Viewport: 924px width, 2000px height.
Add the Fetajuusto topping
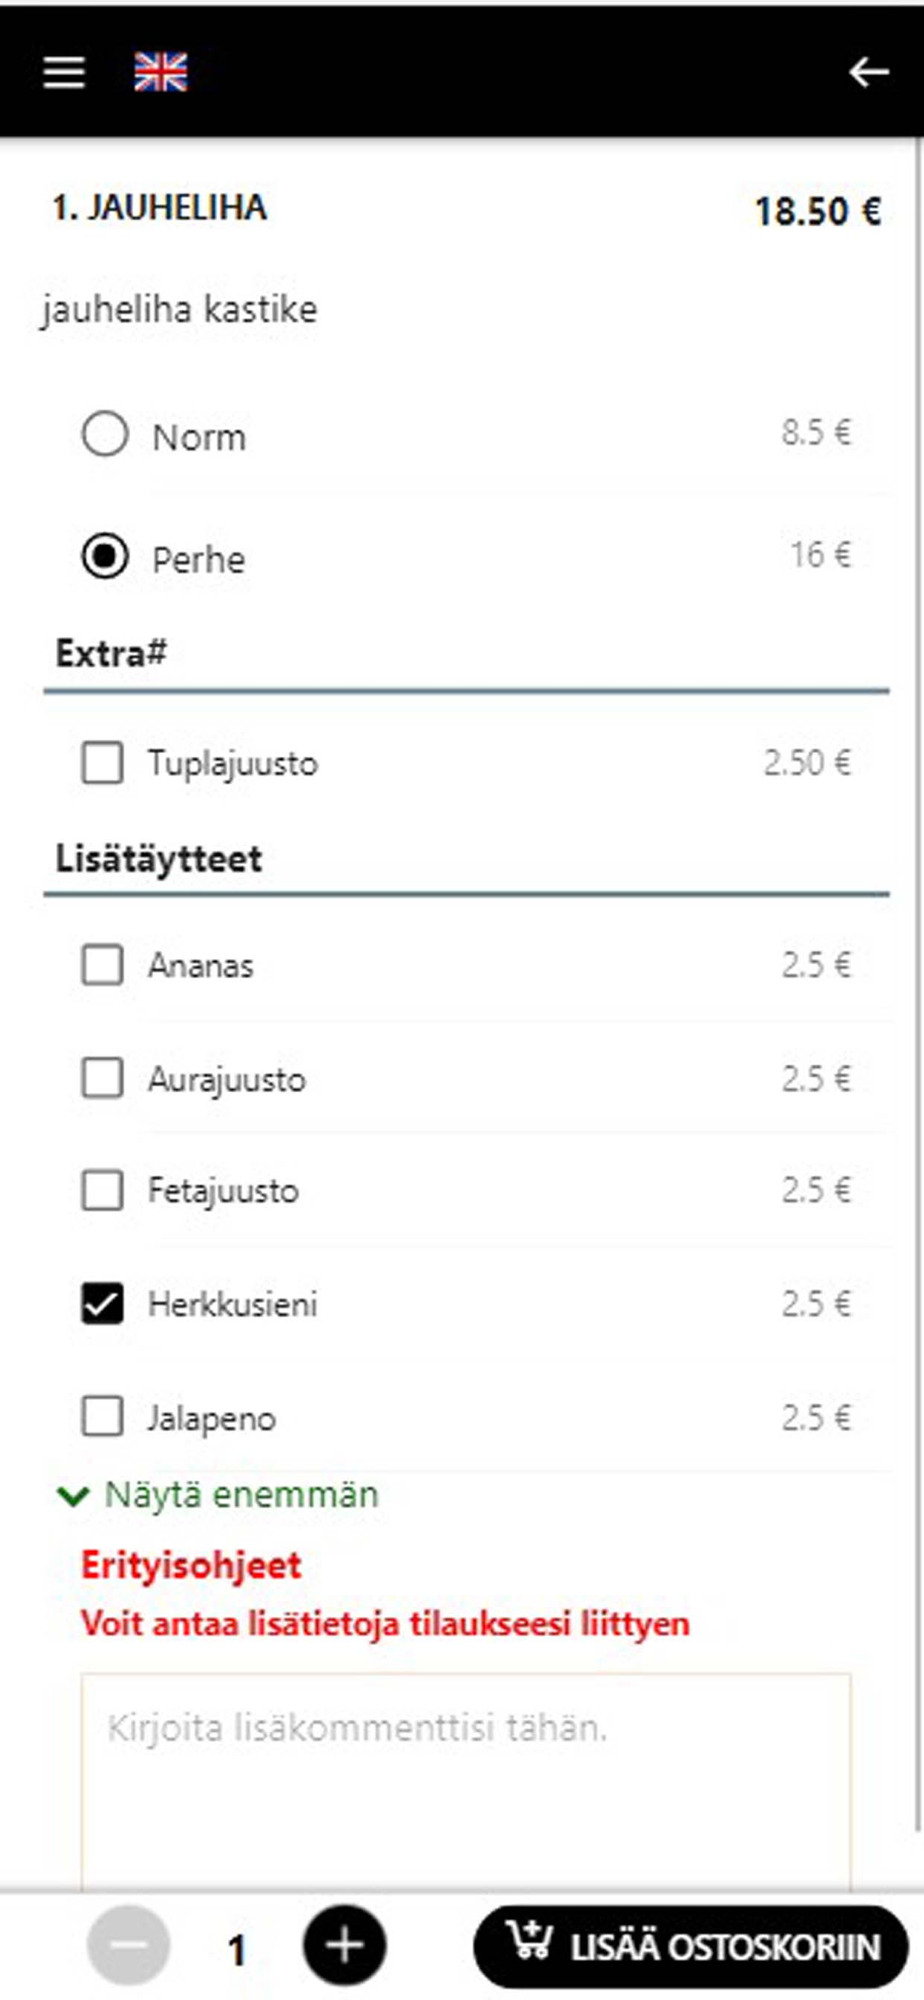tap(102, 1191)
